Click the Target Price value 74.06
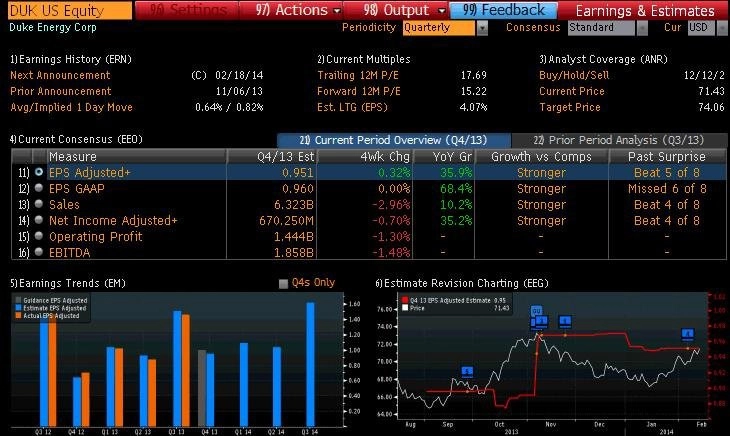 [x=711, y=107]
